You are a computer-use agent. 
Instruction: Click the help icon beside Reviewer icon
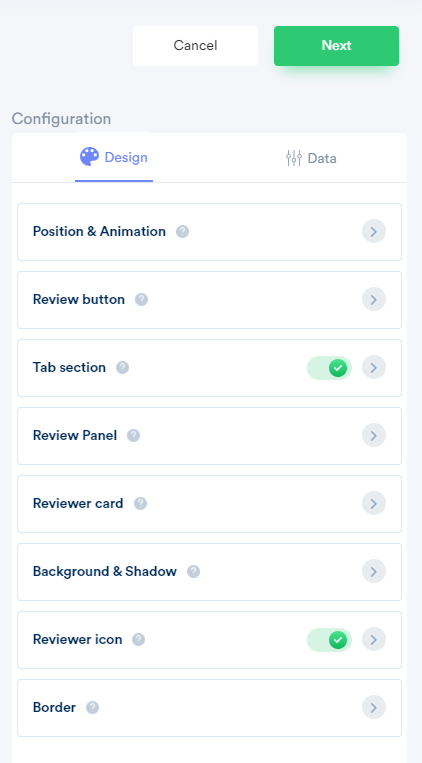click(x=139, y=639)
